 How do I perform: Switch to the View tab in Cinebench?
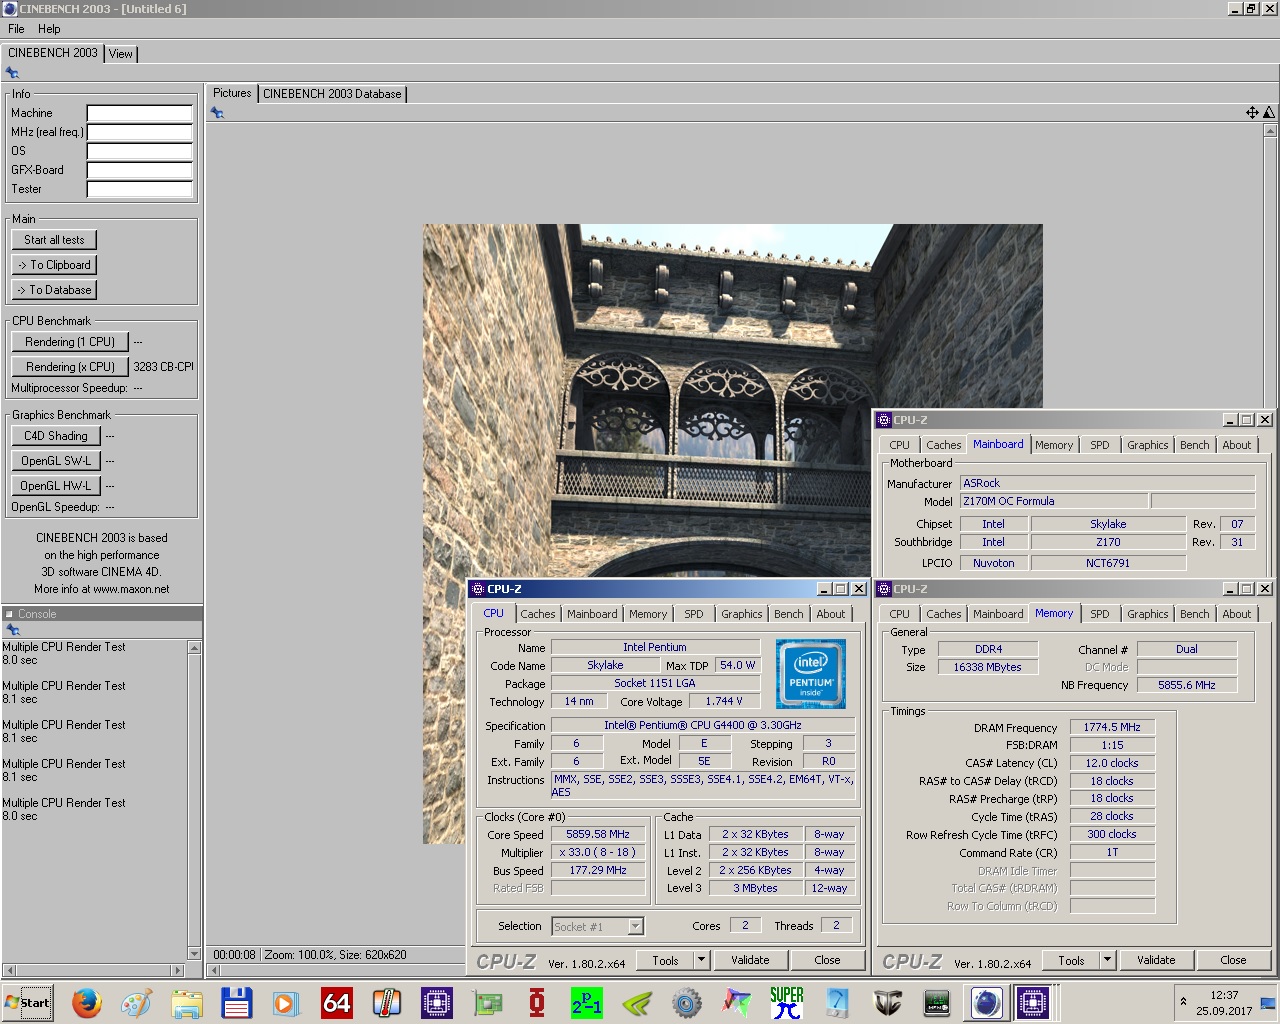click(121, 54)
